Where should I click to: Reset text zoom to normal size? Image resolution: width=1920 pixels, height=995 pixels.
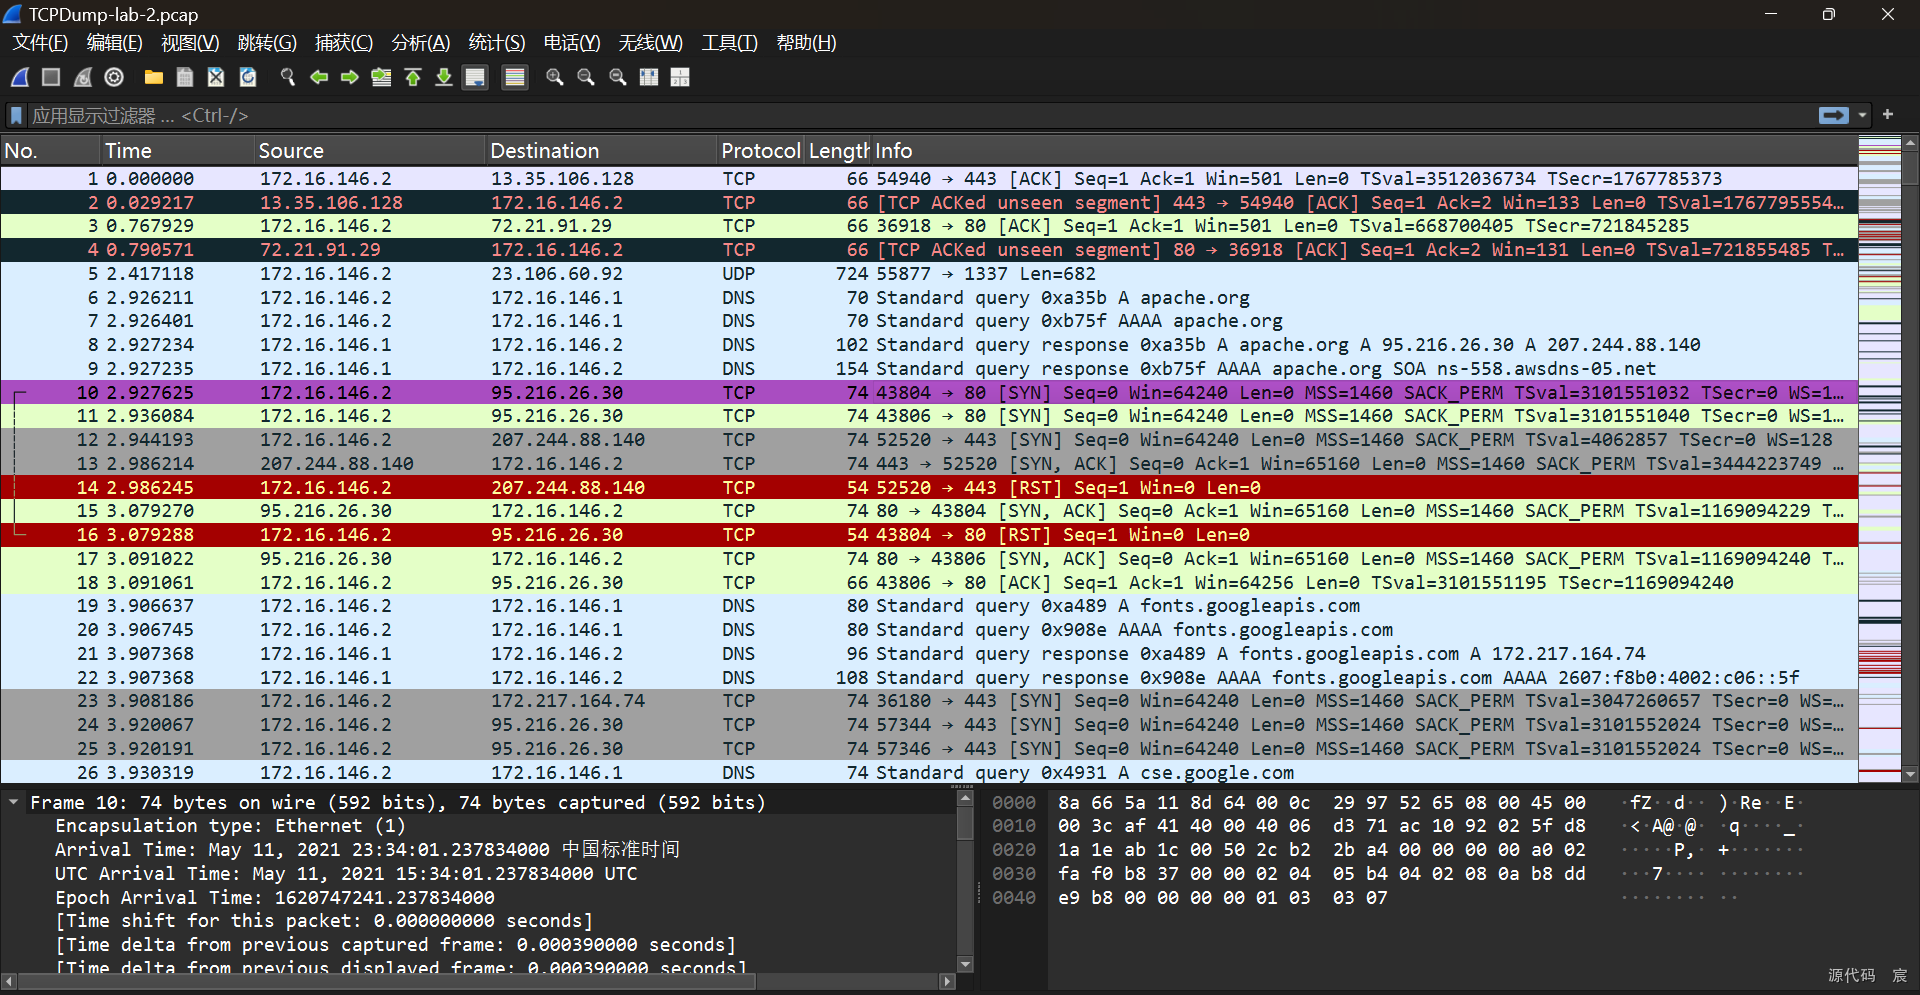618,77
